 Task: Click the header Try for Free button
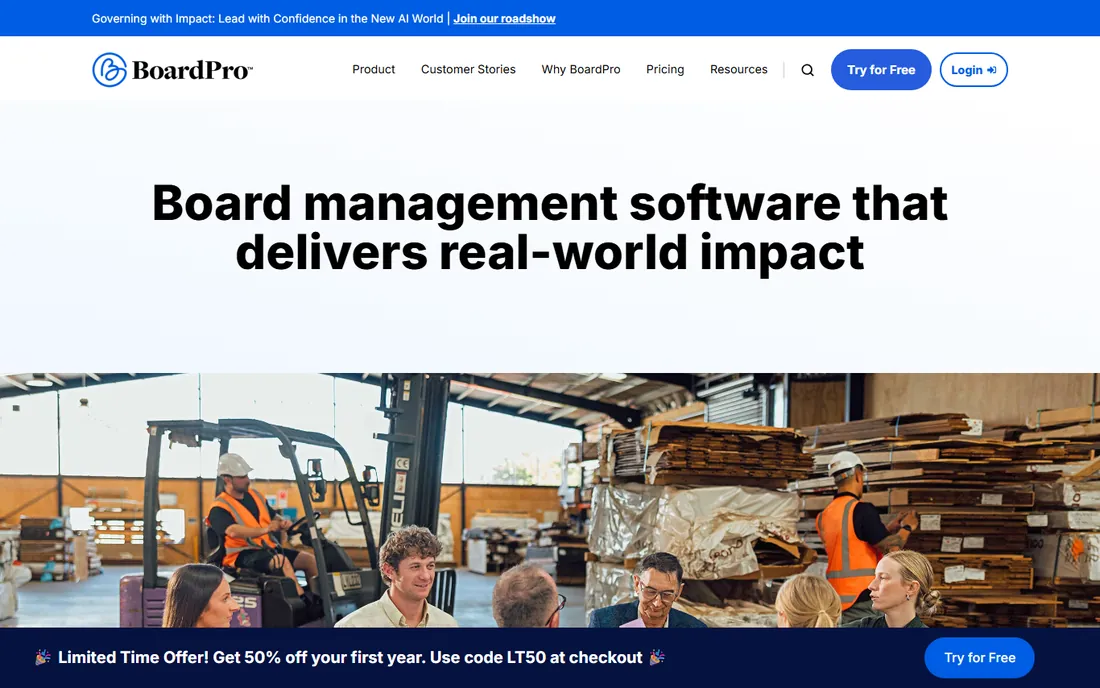[x=881, y=69]
